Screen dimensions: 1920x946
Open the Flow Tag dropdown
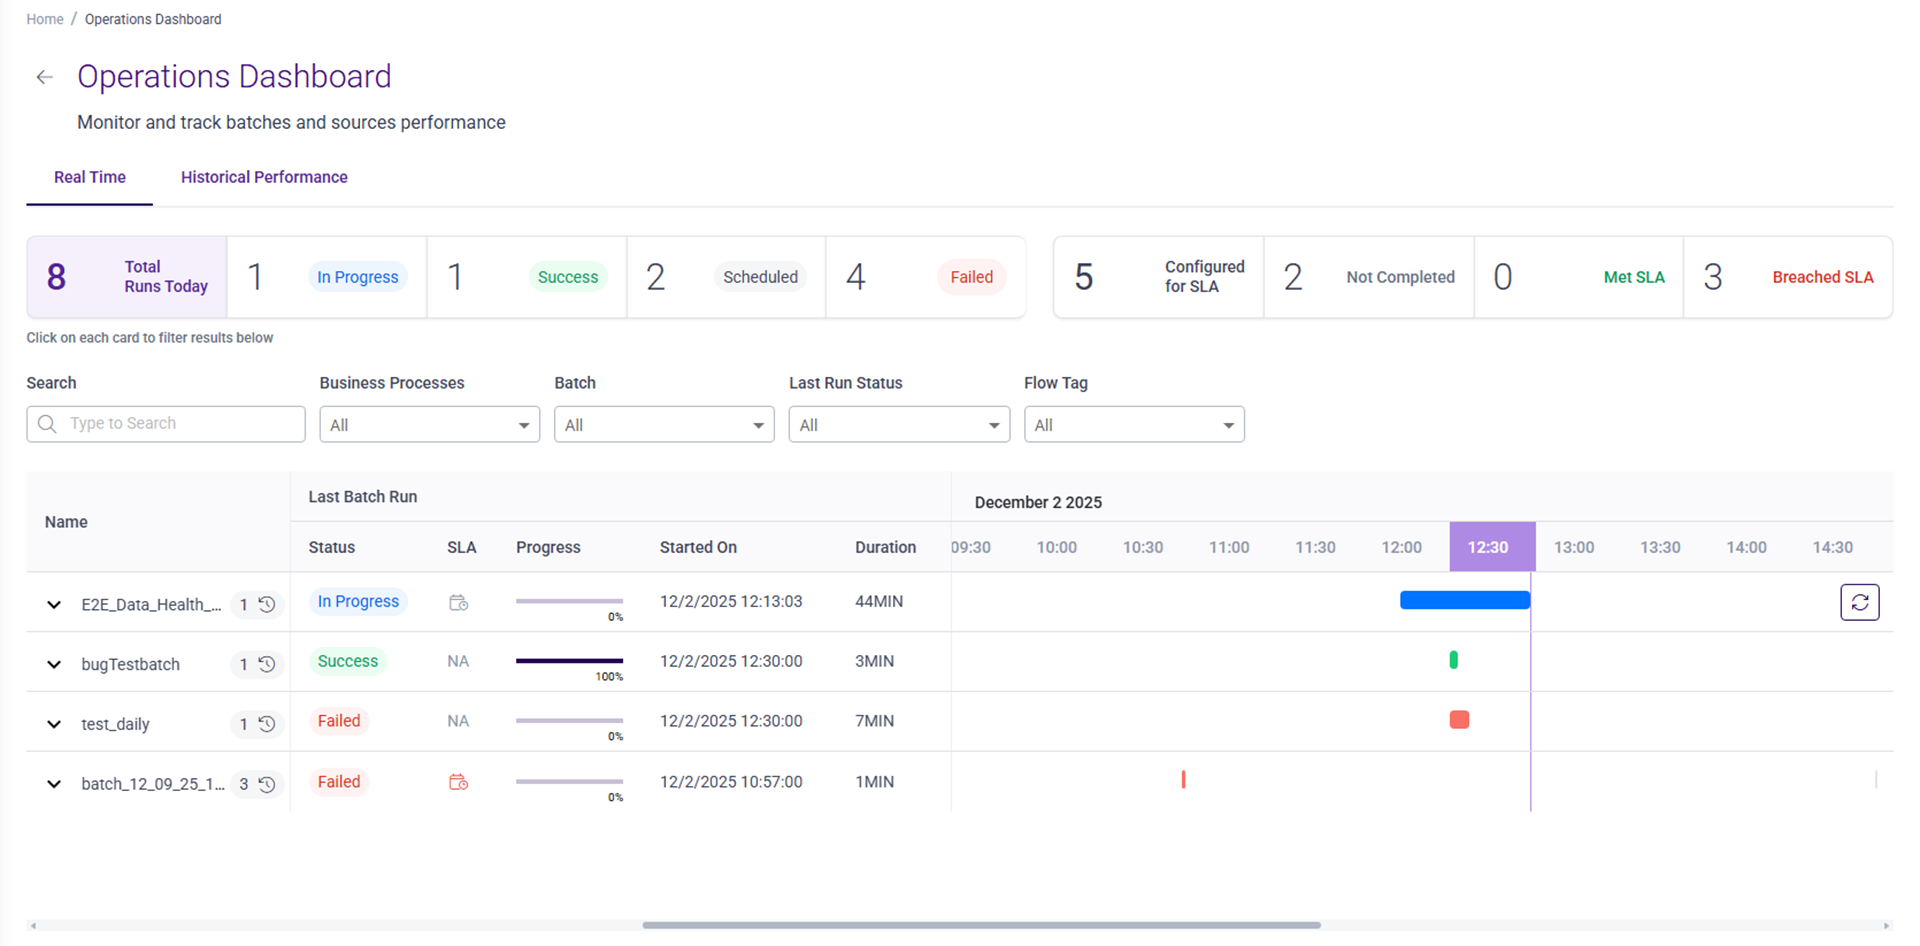(1133, 425)
